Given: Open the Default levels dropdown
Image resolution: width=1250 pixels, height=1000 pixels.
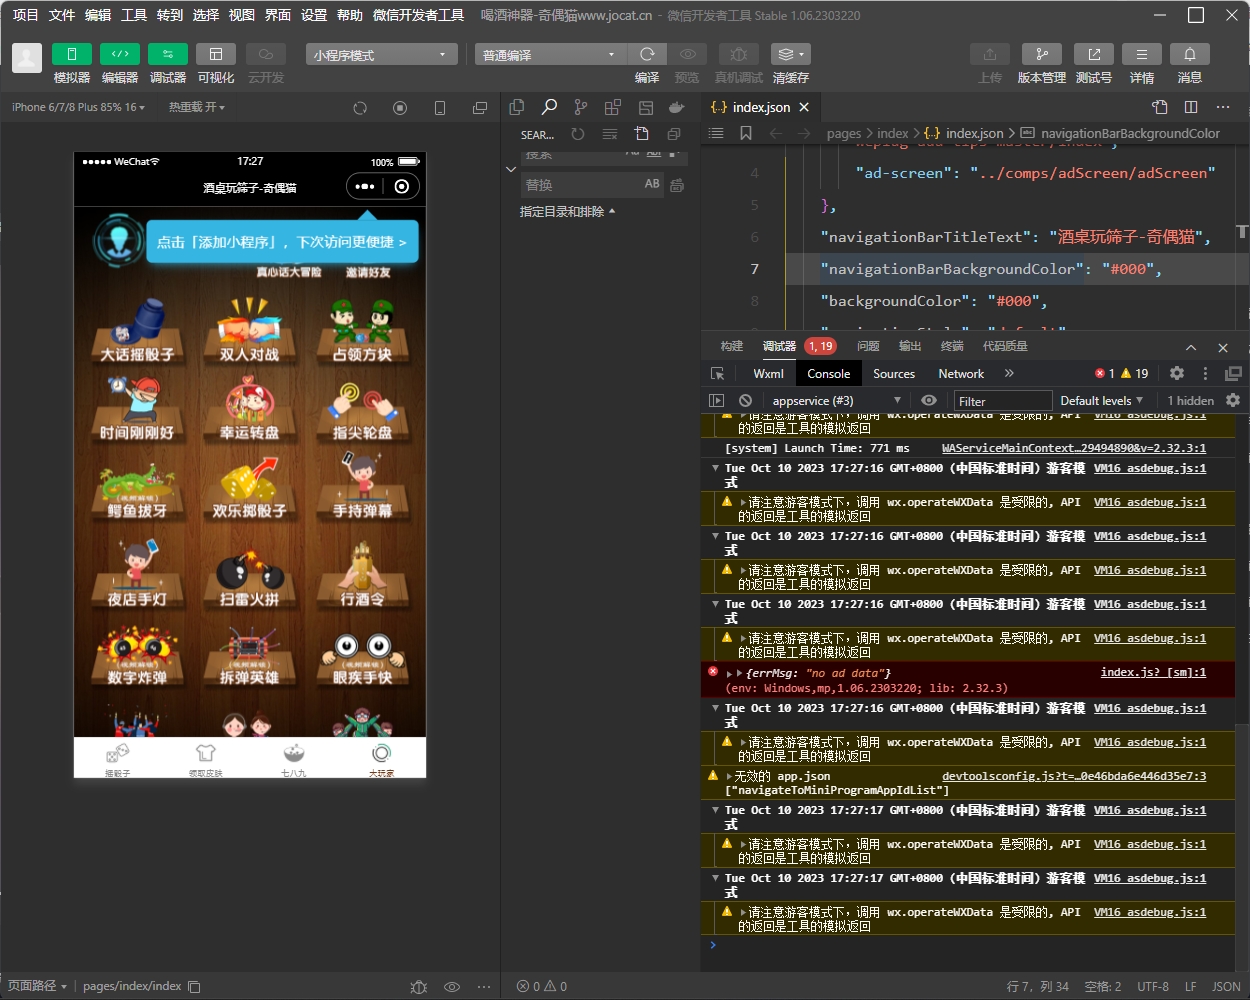Looking at the screenshot, I should coord(1101,400).
